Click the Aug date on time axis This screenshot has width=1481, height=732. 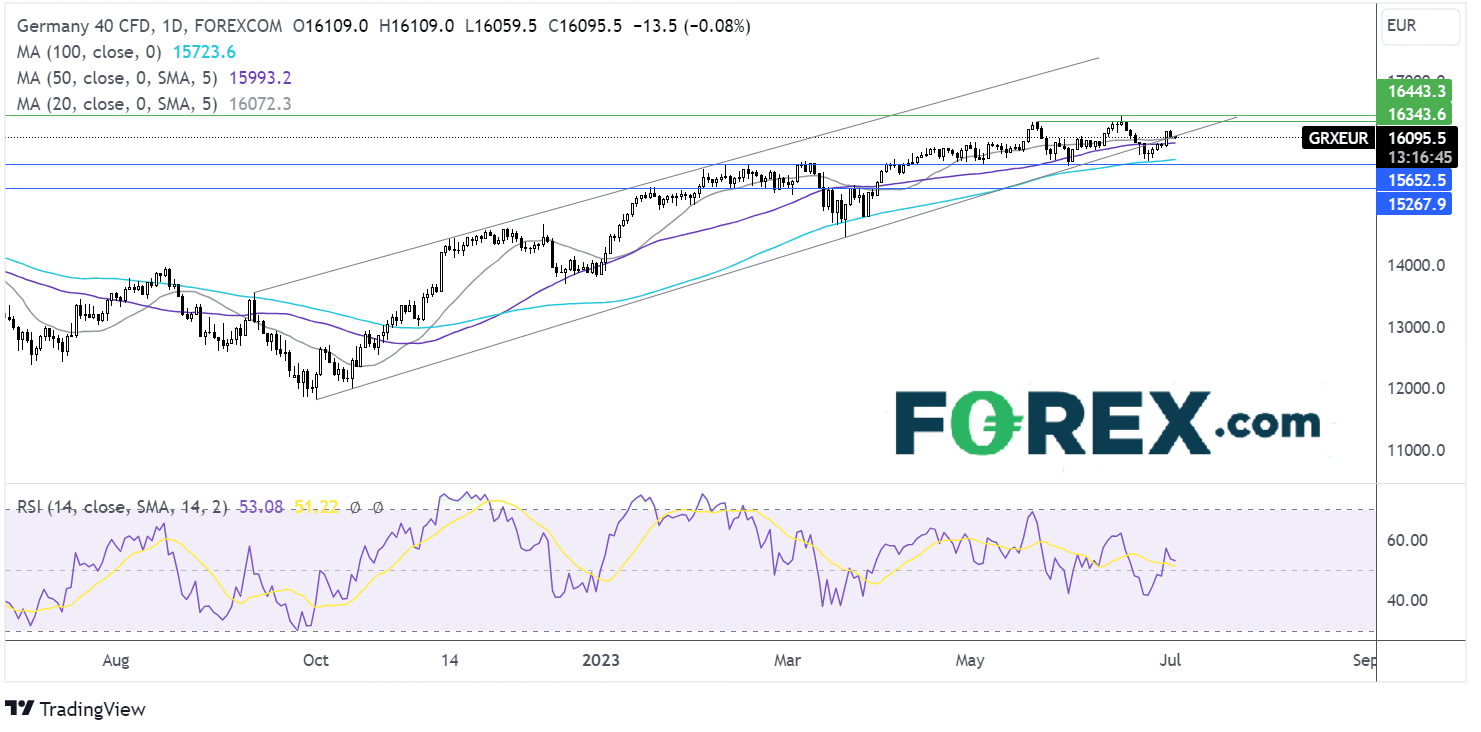tap(117, 660)
